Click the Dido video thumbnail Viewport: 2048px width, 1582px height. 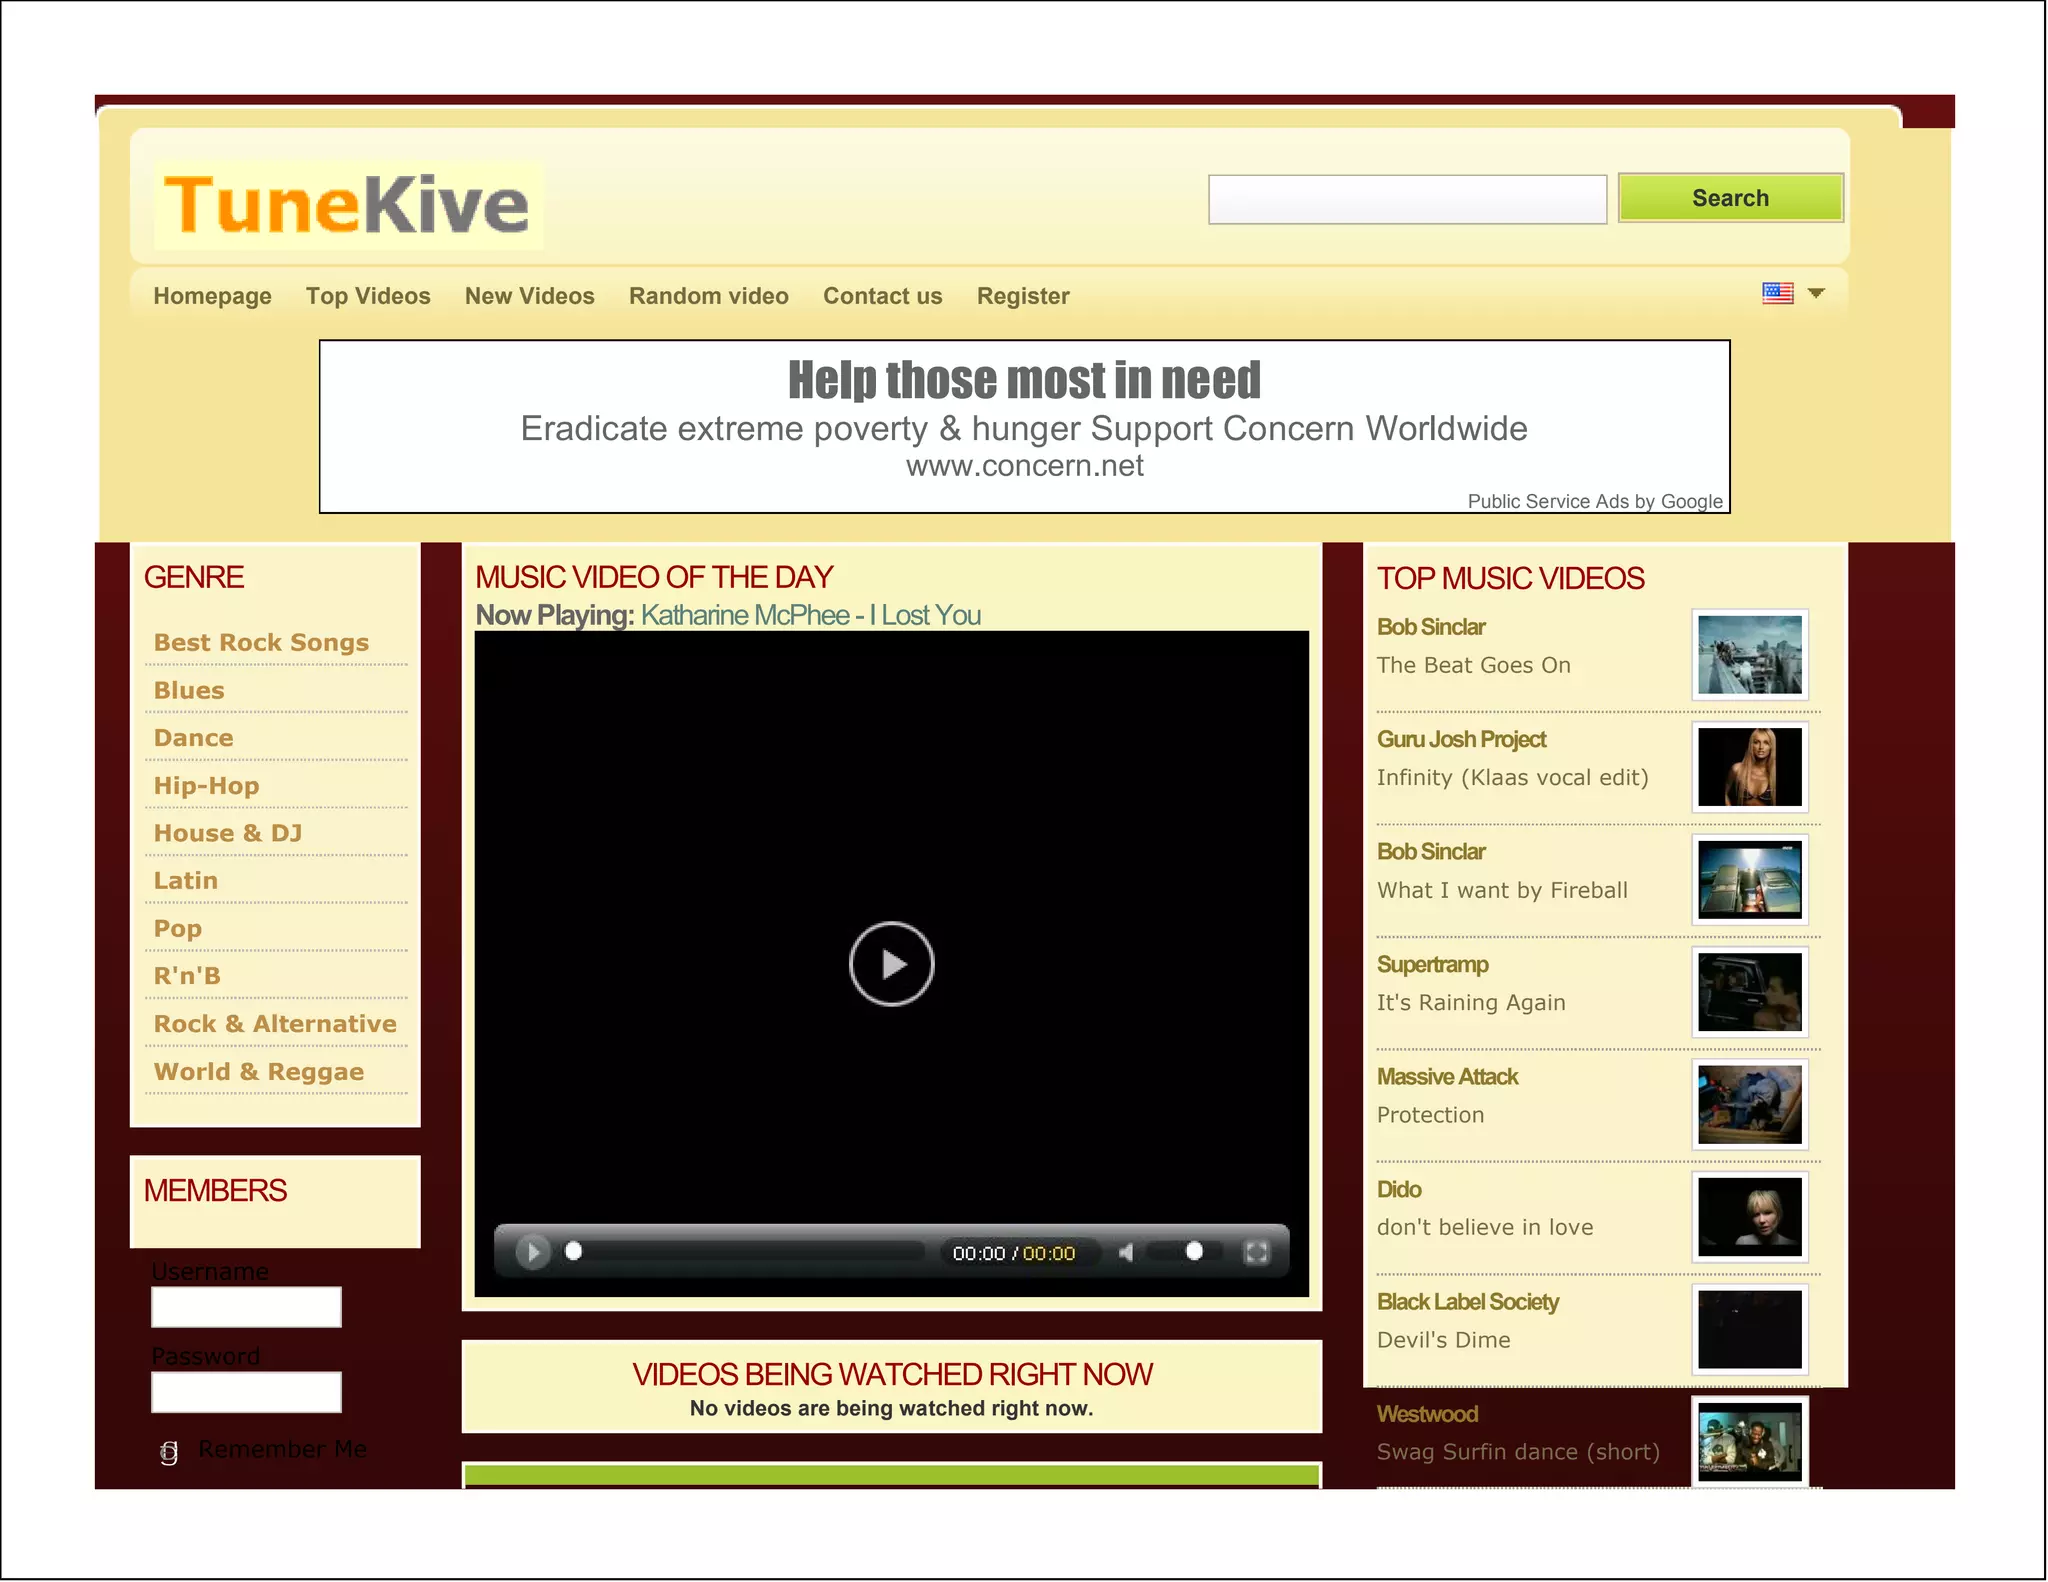(x=1749, y=1217)
